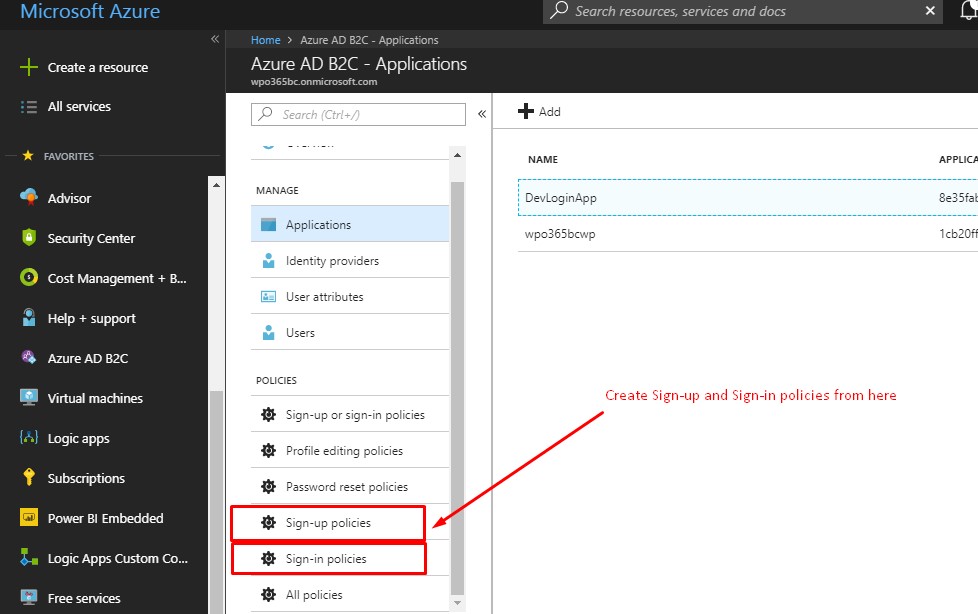Click the Sign-up policies gear icon
Image resolution: width=978 pixels, height=614 pixels.
coord(268,522)
